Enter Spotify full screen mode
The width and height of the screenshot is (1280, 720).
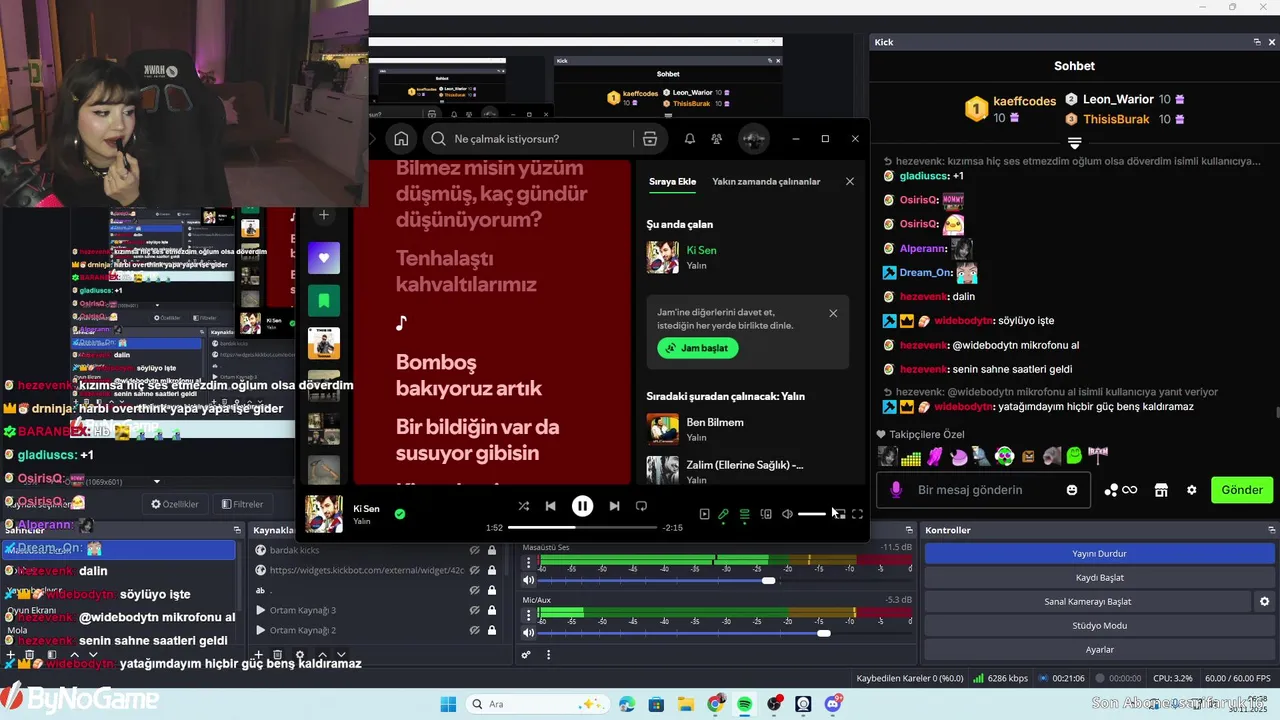click(857, 514)
